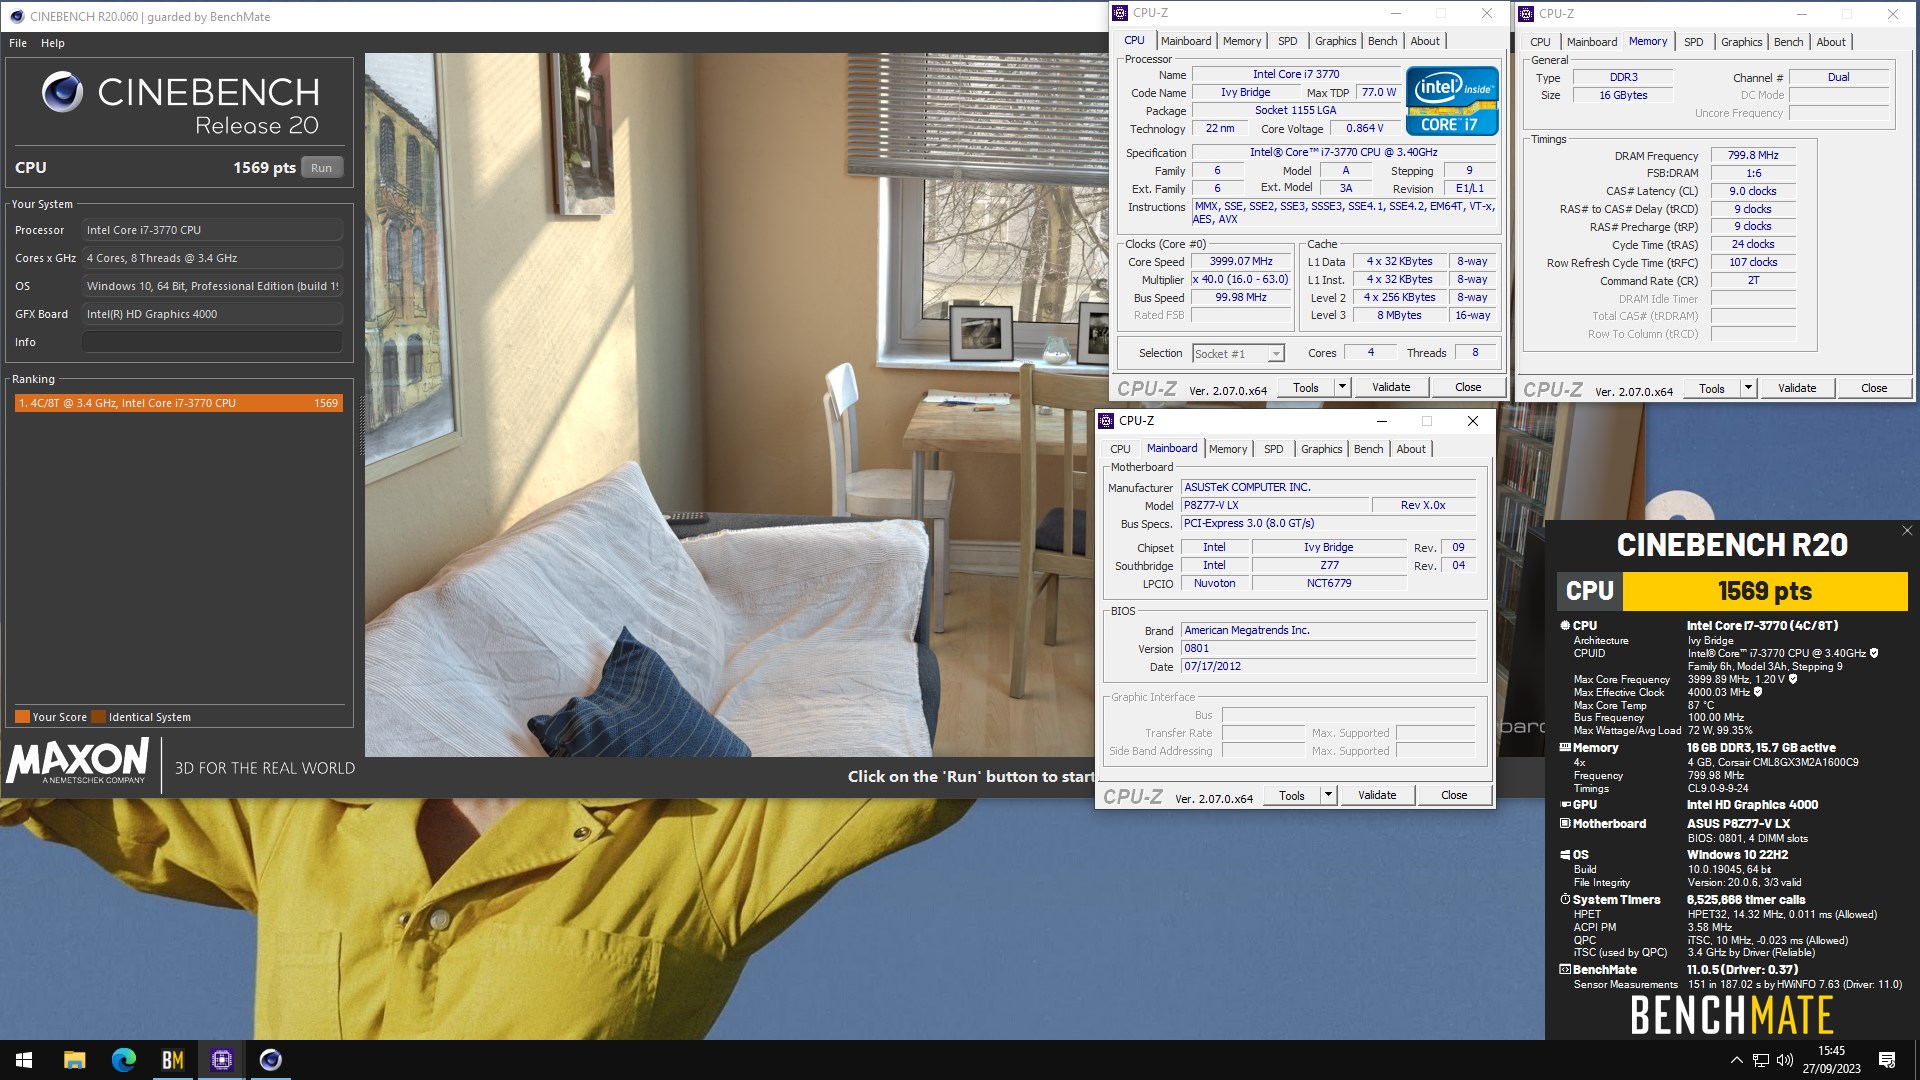Open BenchMate from the taskbar
Screen dimensions: 1920x1080
[172, 1060]
